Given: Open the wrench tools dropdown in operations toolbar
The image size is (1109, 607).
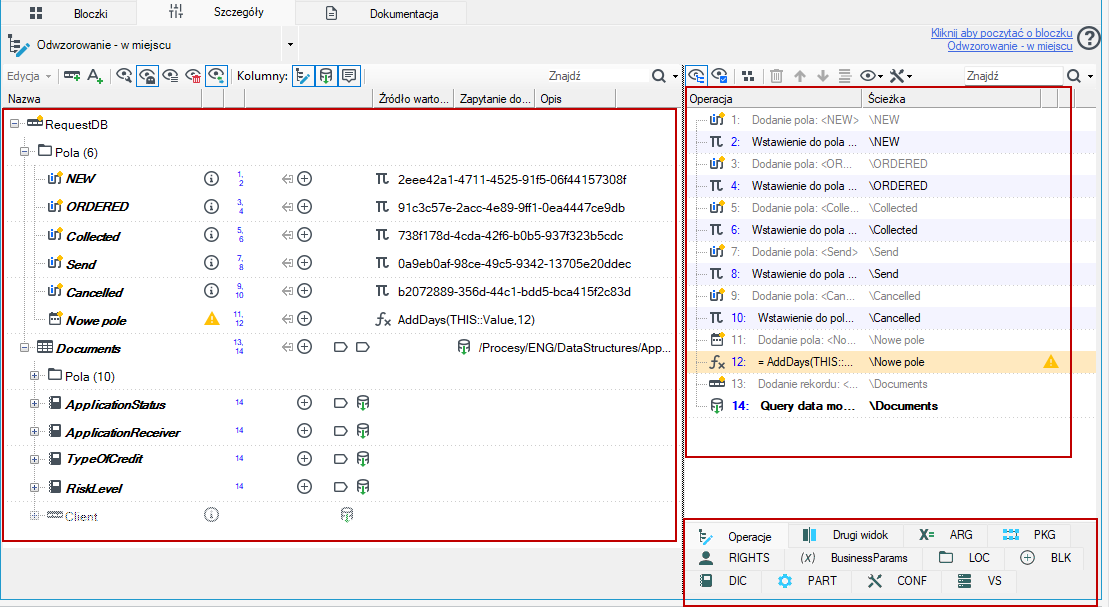Looking at the screenshot, I should 900,76.
